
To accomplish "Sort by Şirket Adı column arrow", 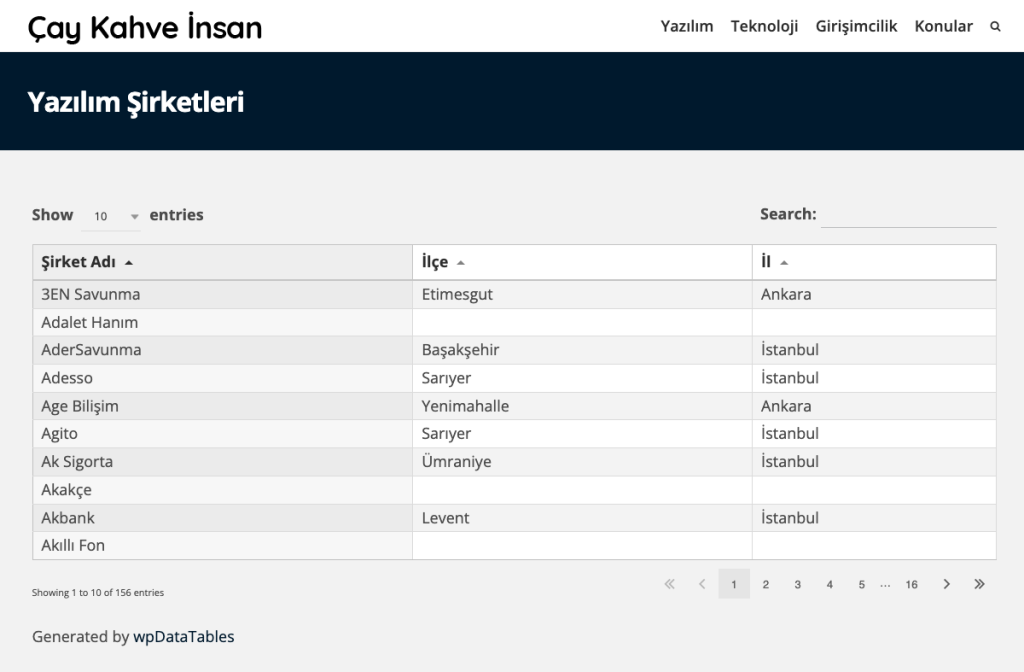I will 129,263.
